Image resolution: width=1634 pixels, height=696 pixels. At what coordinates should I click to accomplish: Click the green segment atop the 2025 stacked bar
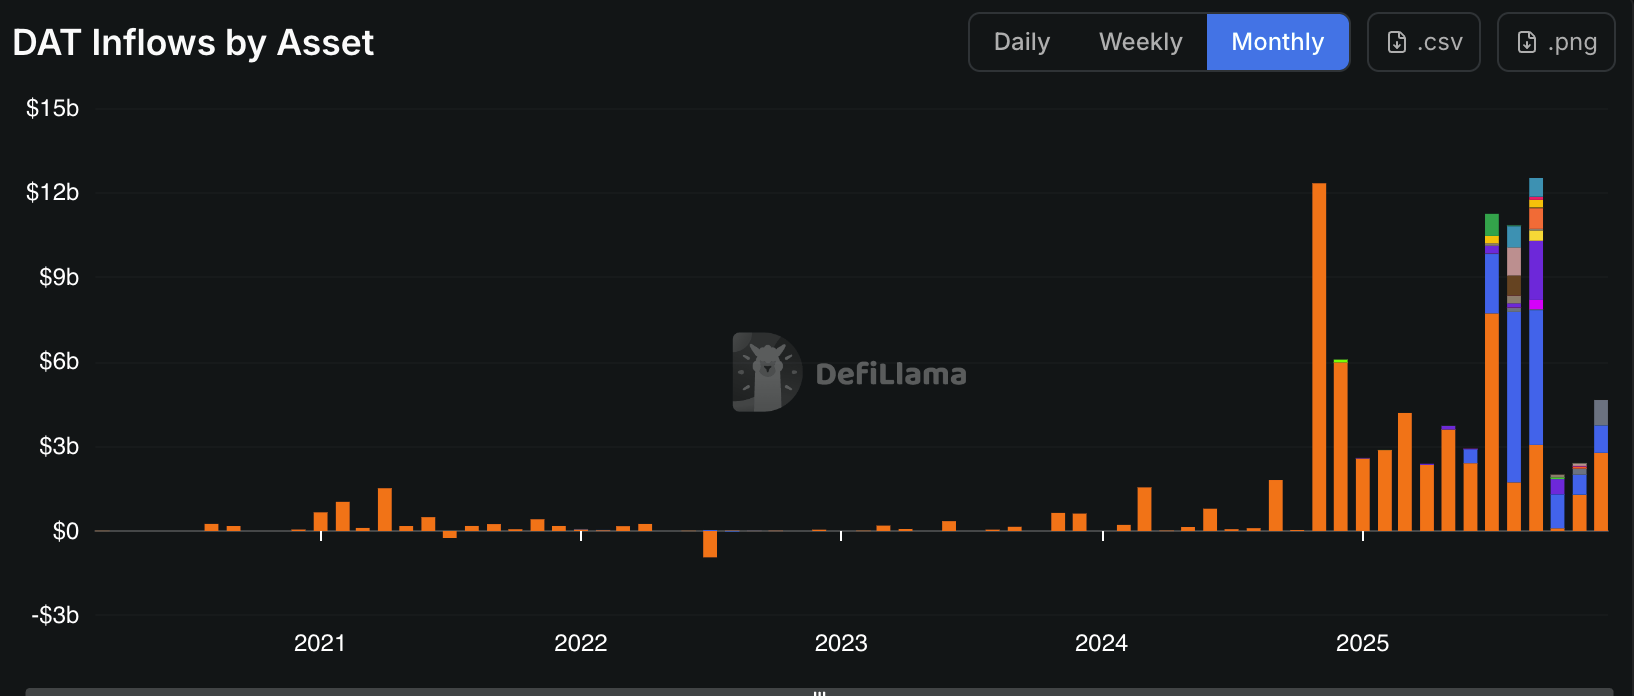[1492, 224]
